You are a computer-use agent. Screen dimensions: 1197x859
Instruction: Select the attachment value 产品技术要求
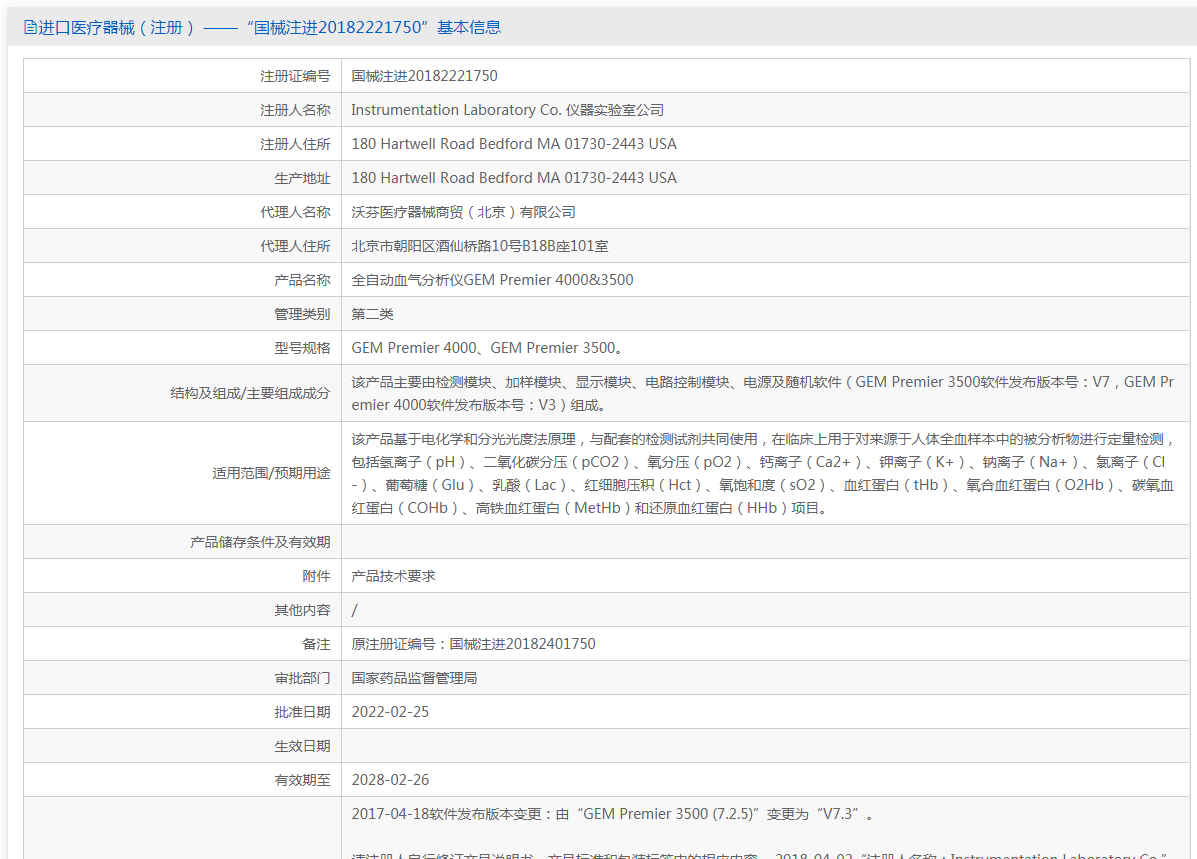(x=393, y=576)
